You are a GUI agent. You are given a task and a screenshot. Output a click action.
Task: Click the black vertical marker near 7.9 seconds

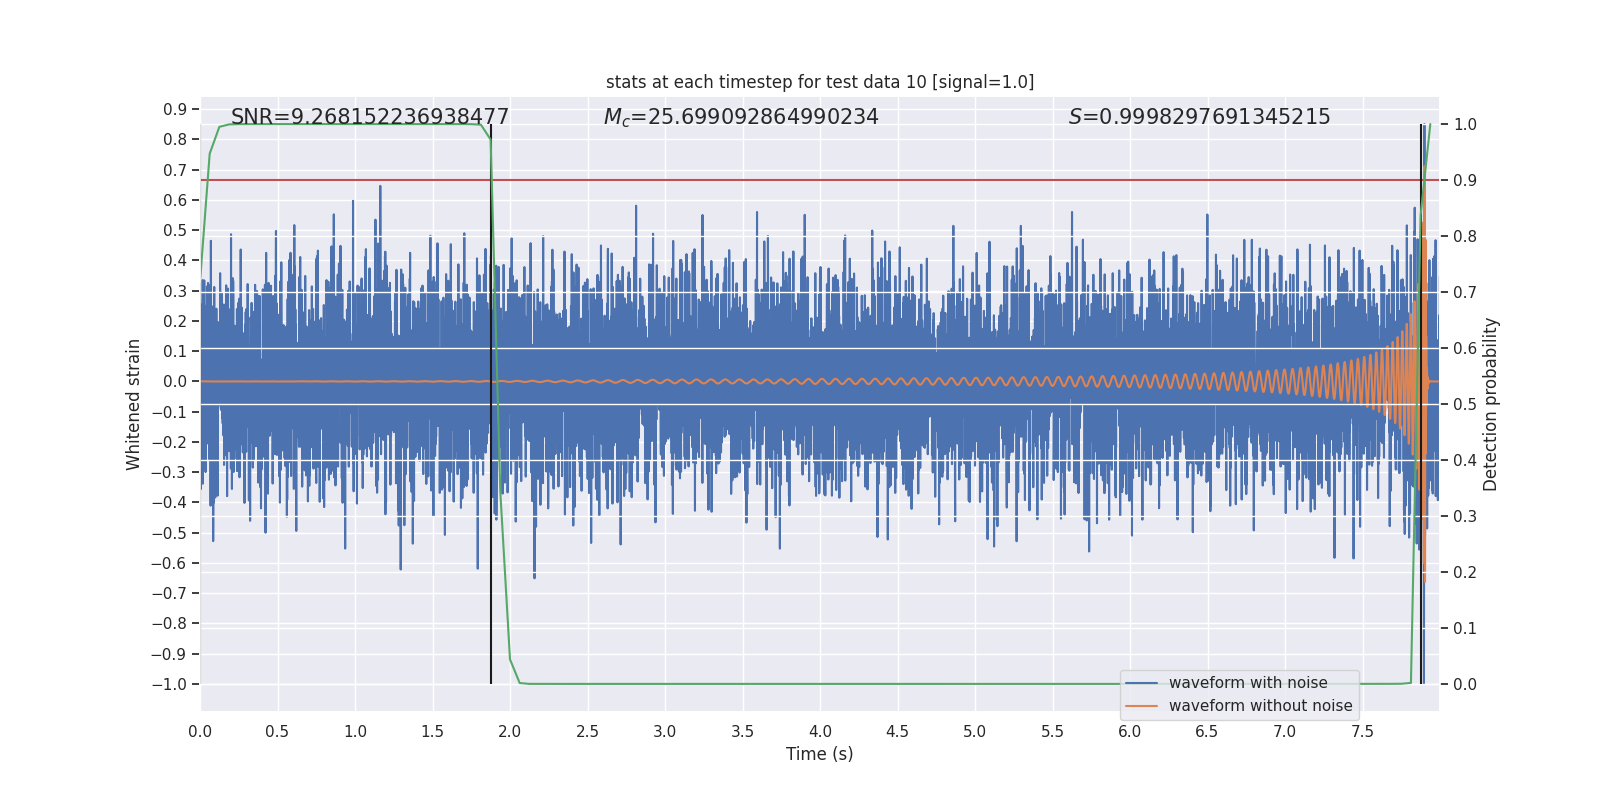(x=1421, y=620)
